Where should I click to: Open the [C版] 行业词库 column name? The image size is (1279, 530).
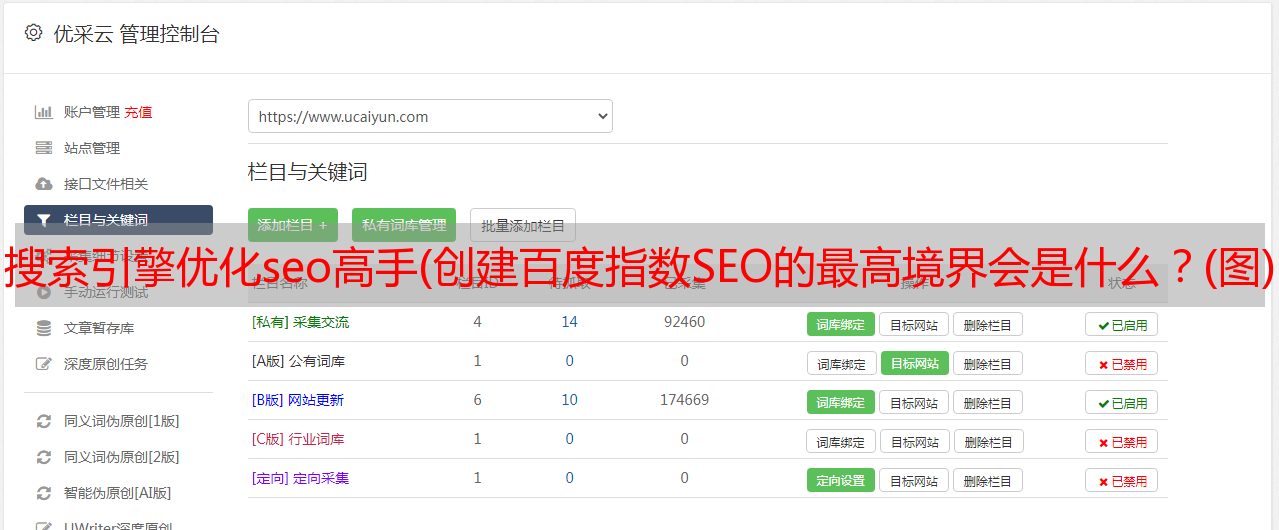(x=298, y=439)
